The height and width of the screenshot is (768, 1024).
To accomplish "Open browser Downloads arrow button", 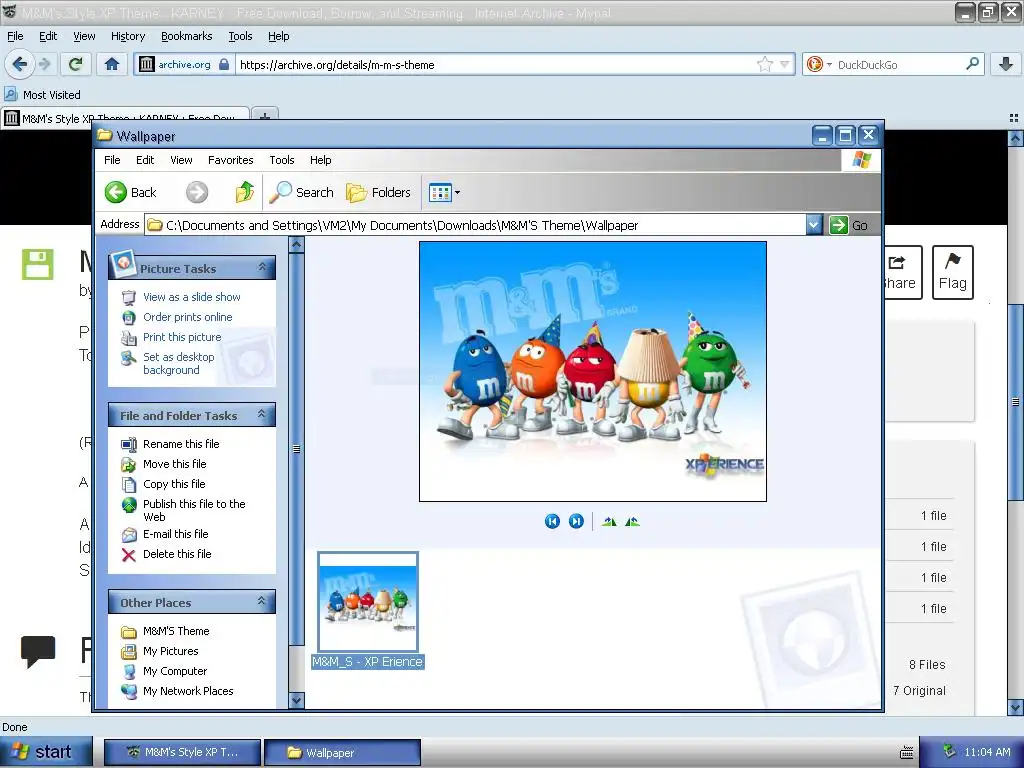I will tap(1006, 64).
